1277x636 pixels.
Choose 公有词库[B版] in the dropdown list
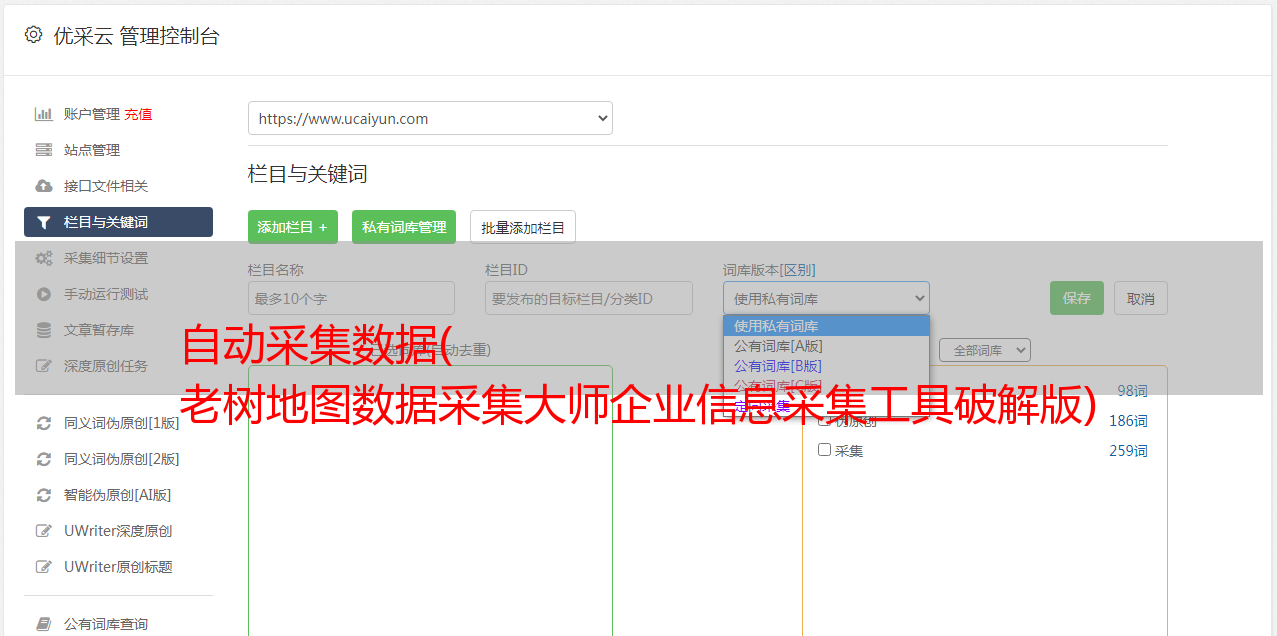click(x=826, y=366)
